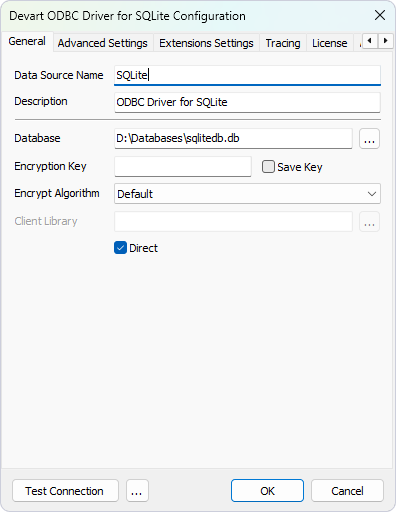Uncheck the Direct checkbox
Image resolution: width=396 pixels, height=512 pixels.
pyautogui.click(x=120, y=248)
